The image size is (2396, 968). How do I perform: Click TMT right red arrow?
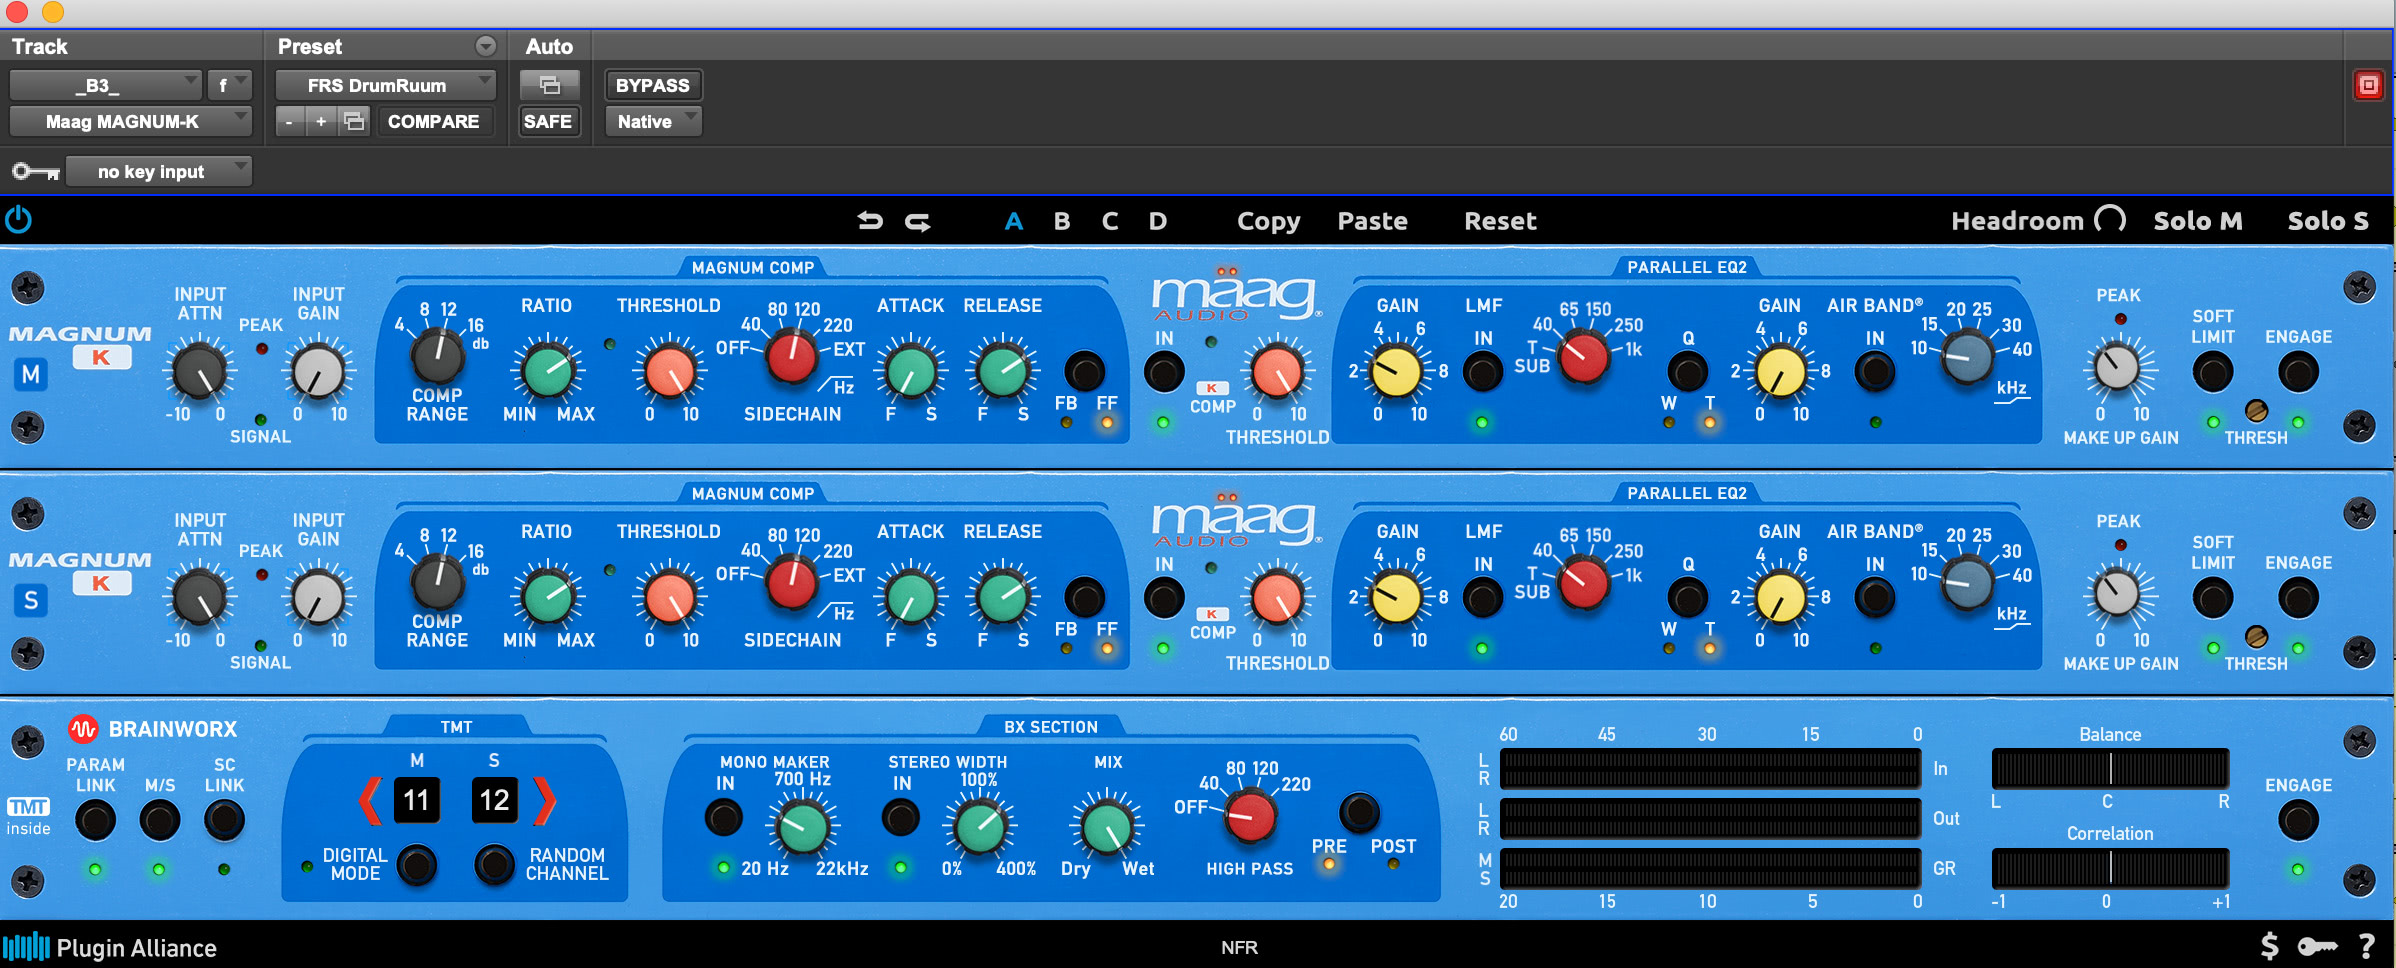click(x=544, y=800)
